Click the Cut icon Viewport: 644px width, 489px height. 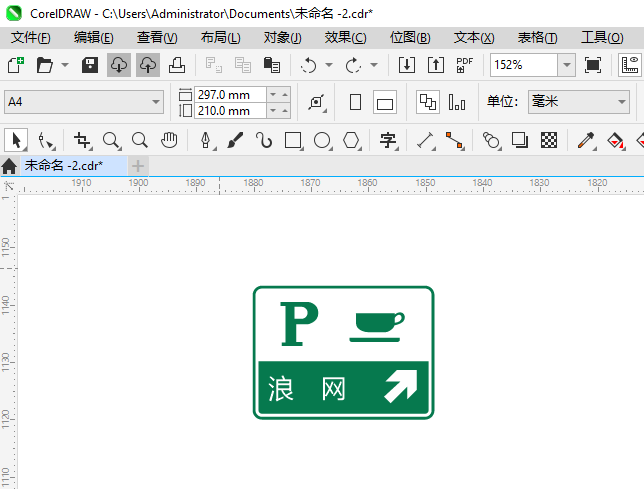[214, 65]
